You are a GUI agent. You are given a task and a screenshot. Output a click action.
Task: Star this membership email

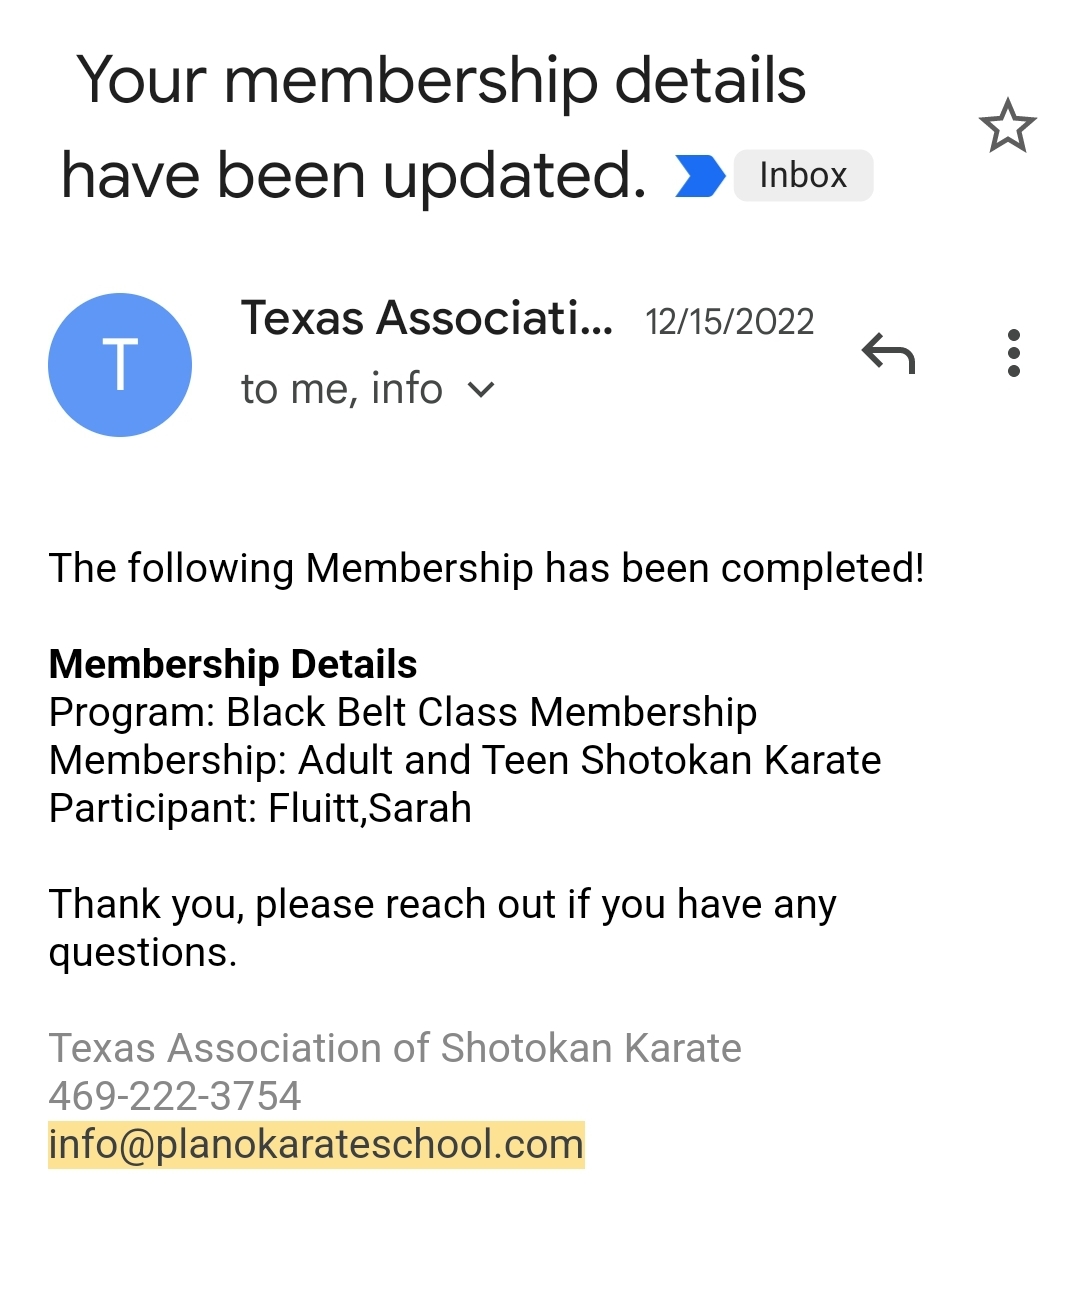pos(1007,126)
